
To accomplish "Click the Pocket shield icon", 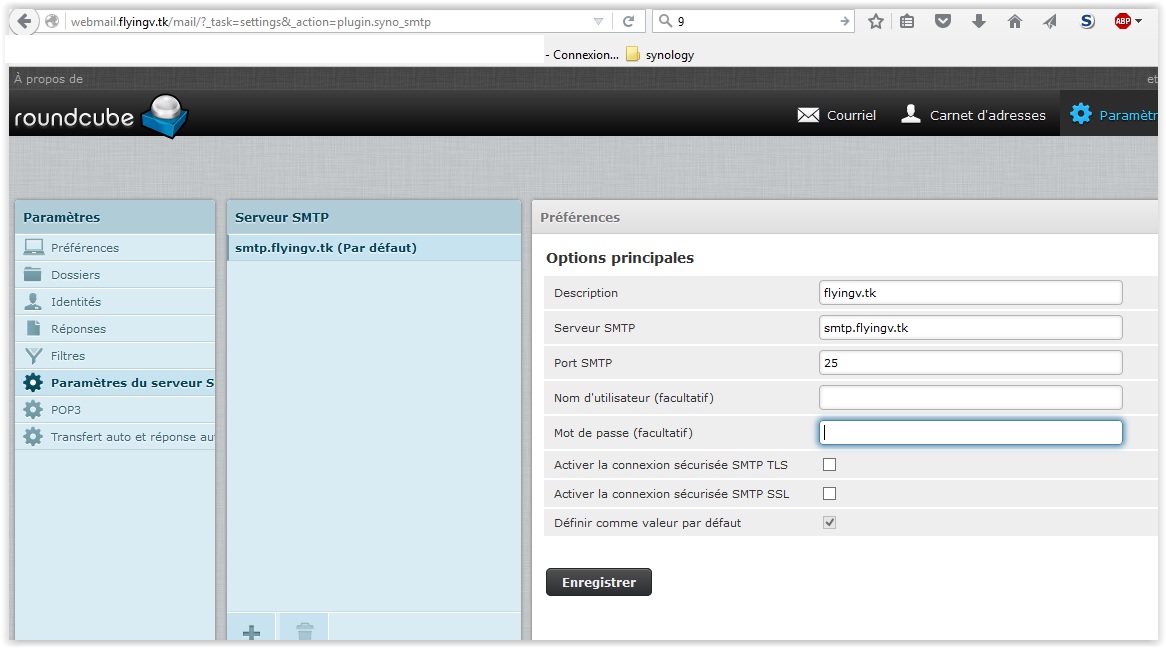I will pos(943,21).
